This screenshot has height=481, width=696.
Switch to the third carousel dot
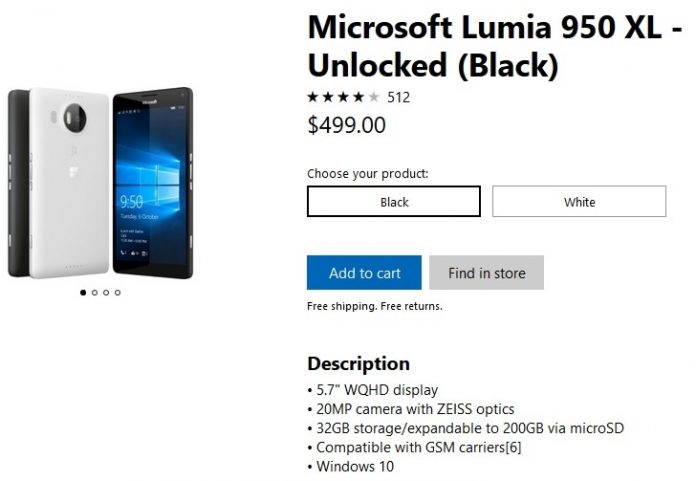(x=106, y=293)
